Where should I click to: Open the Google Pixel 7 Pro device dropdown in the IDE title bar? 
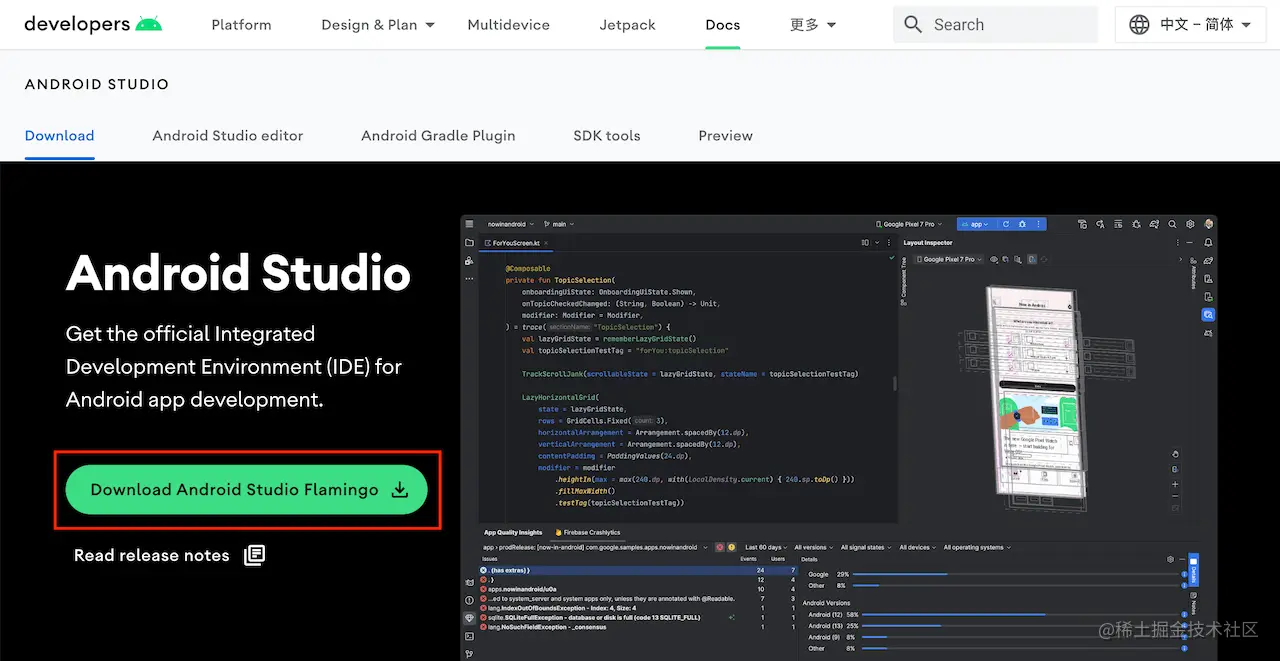(909, 225)
